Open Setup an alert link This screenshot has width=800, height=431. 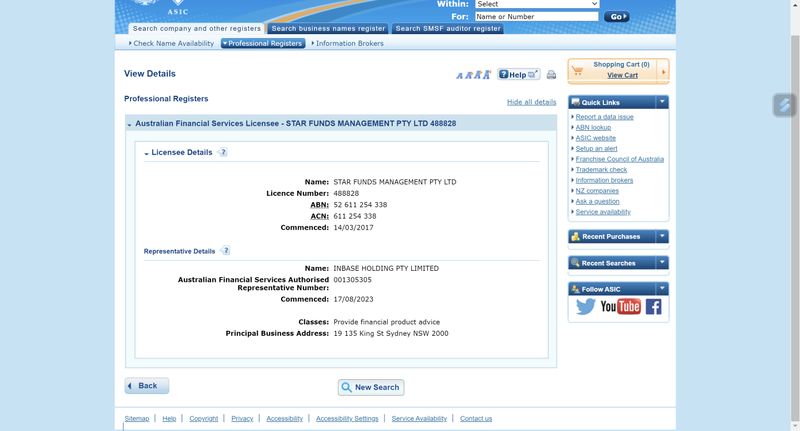pos(596,148)
